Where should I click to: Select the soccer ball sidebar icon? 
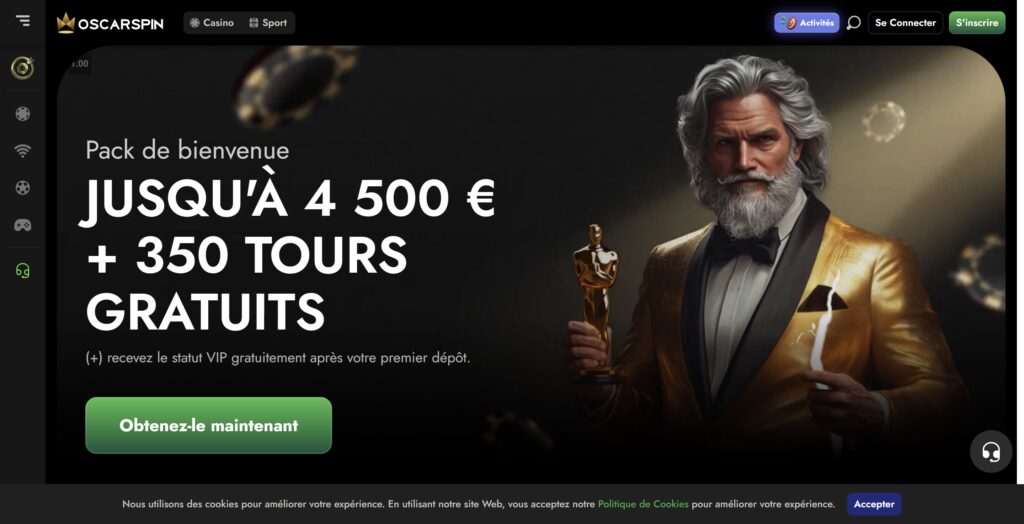pos(23,188)
